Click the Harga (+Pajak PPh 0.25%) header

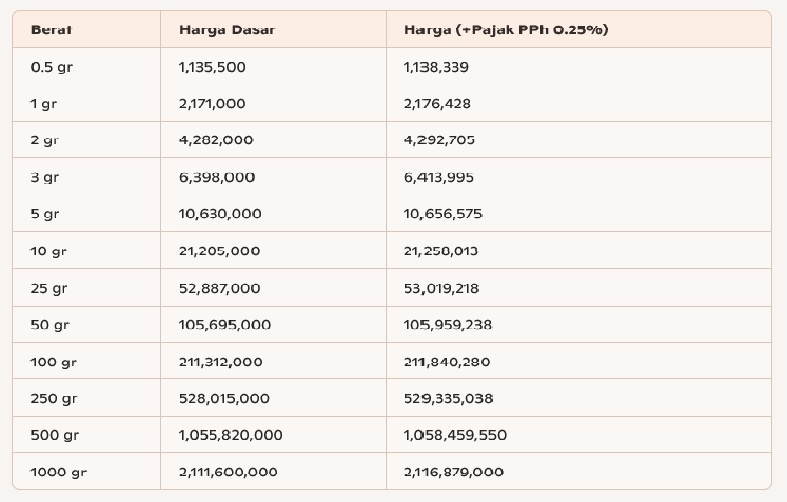coord(506,30)
